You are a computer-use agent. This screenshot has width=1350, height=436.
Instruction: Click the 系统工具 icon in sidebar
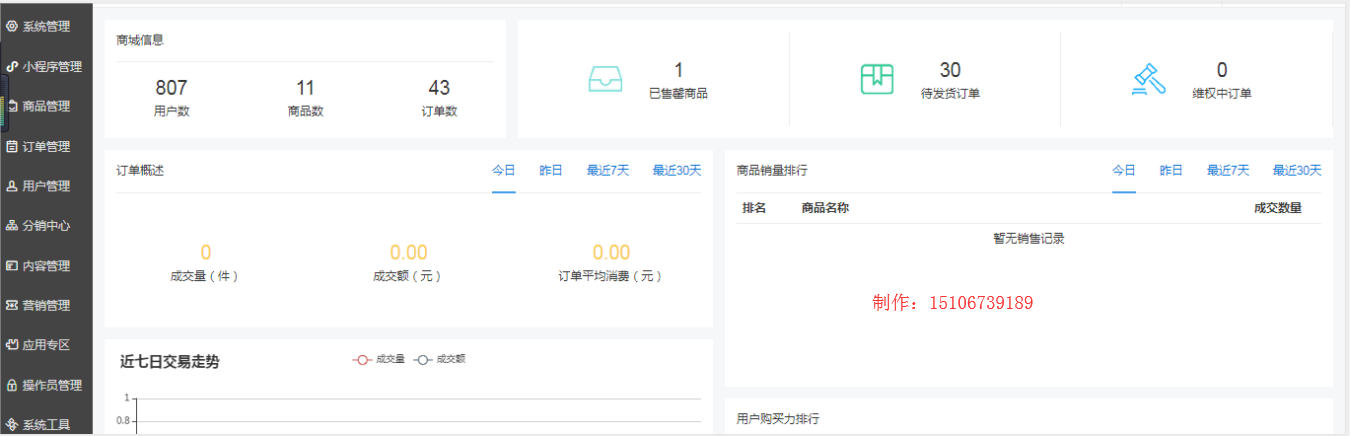[12, 425]
